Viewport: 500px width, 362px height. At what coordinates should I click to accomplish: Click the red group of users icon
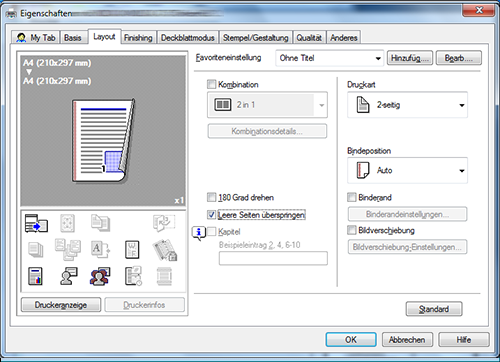click(x=100, y=276)
